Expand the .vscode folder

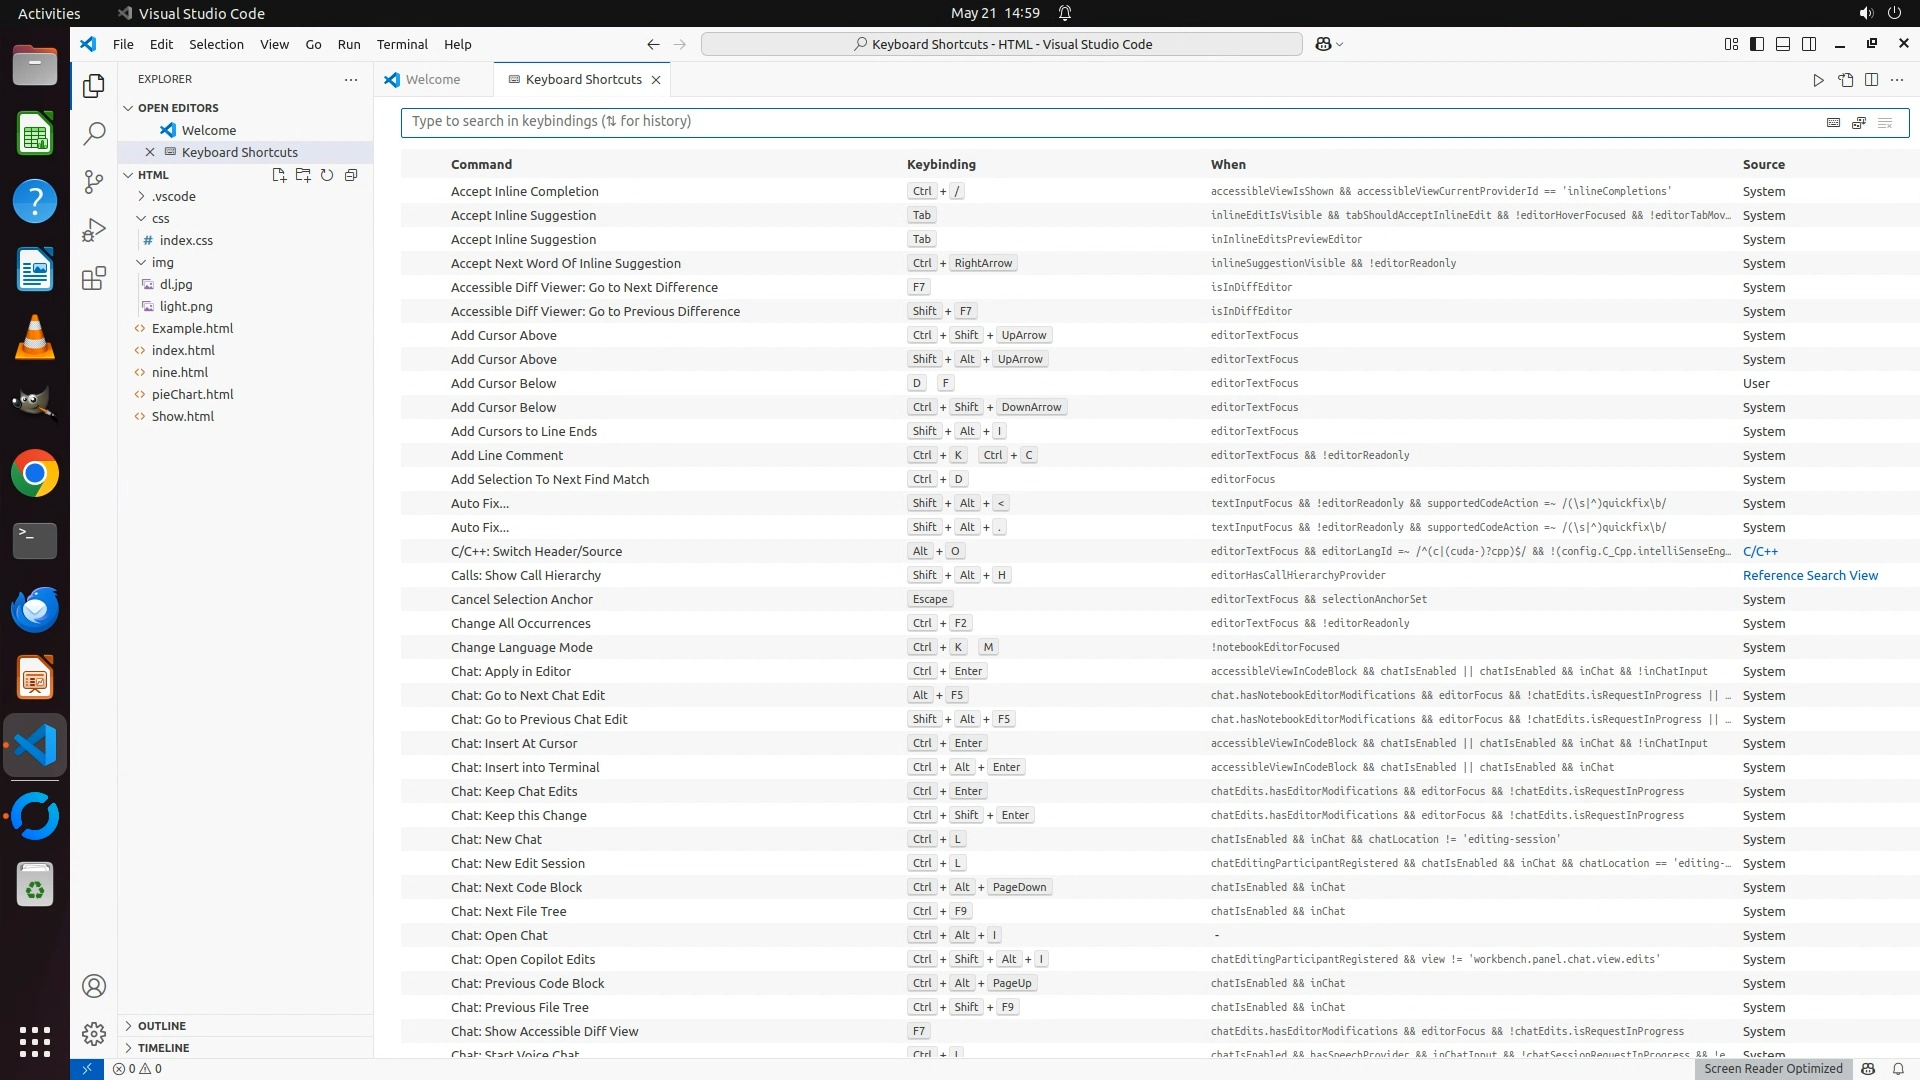pos(173,196)
